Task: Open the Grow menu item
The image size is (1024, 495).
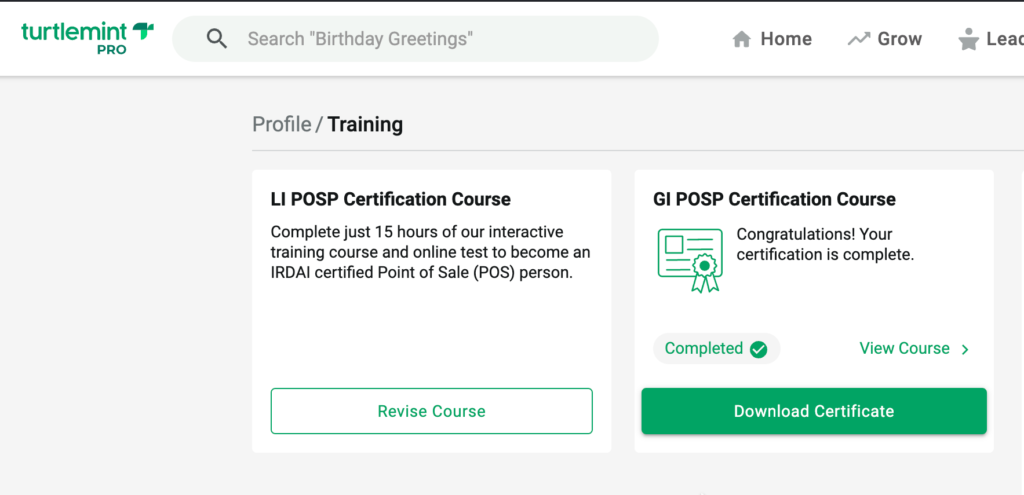Action: pos(885,39)
